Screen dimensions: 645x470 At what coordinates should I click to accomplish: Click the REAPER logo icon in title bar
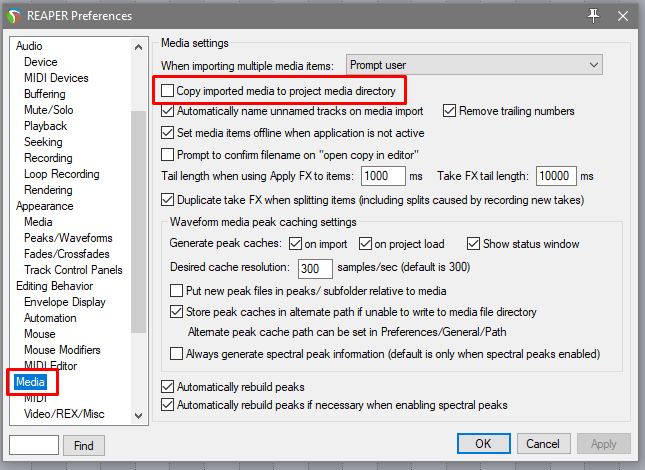click(14, 16)
